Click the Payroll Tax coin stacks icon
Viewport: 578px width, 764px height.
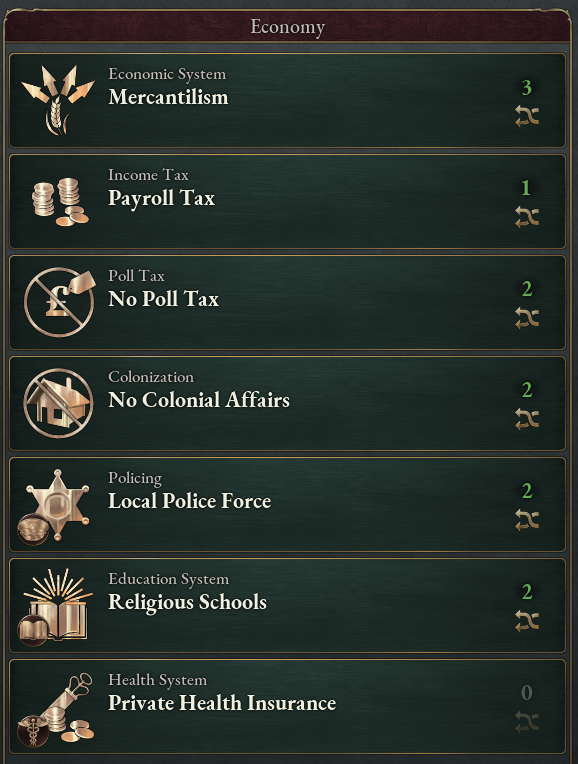(60, 202)
